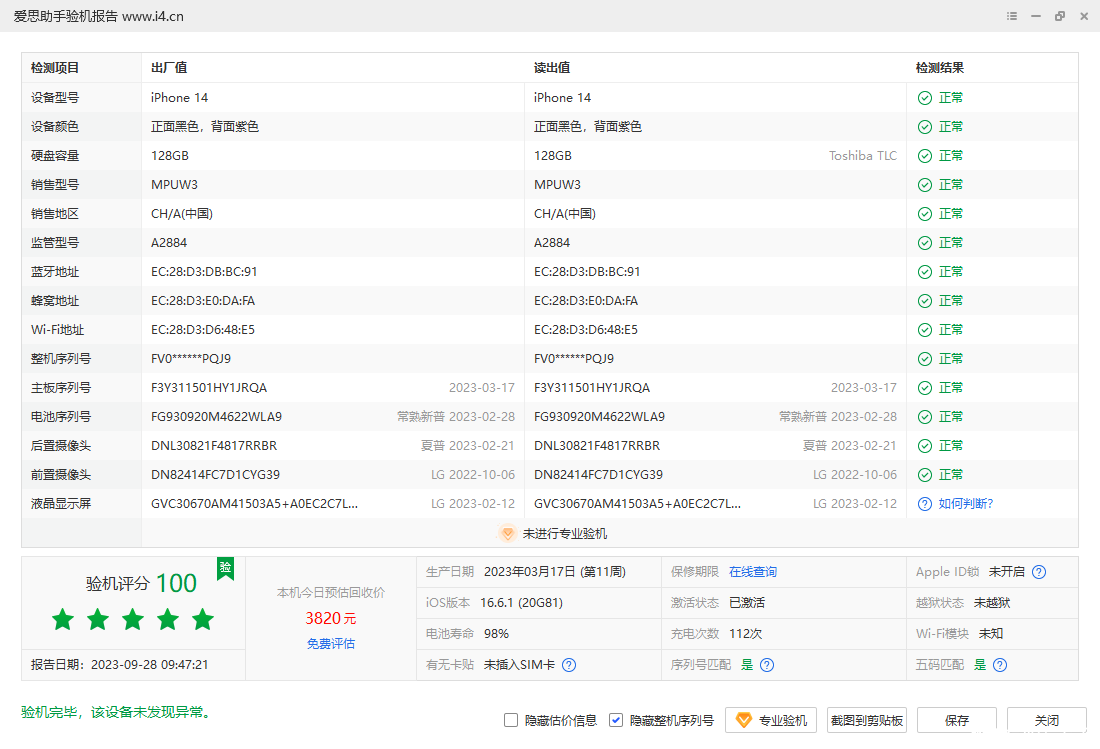Click help icon next to 未插入SIM卡

pyautogui.click(x=569, y=665)
